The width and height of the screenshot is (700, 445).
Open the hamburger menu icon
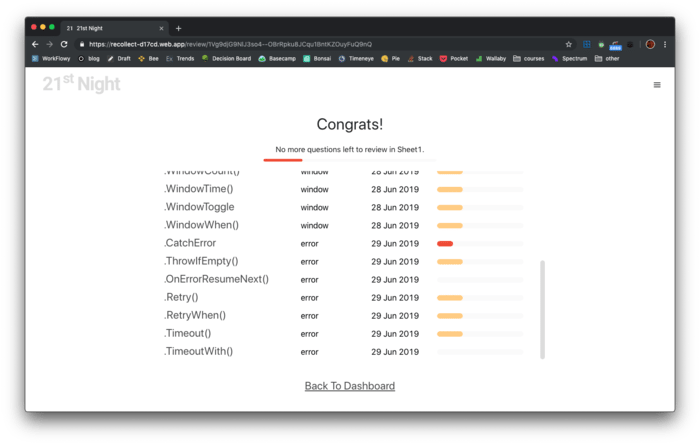coord(657,85)
